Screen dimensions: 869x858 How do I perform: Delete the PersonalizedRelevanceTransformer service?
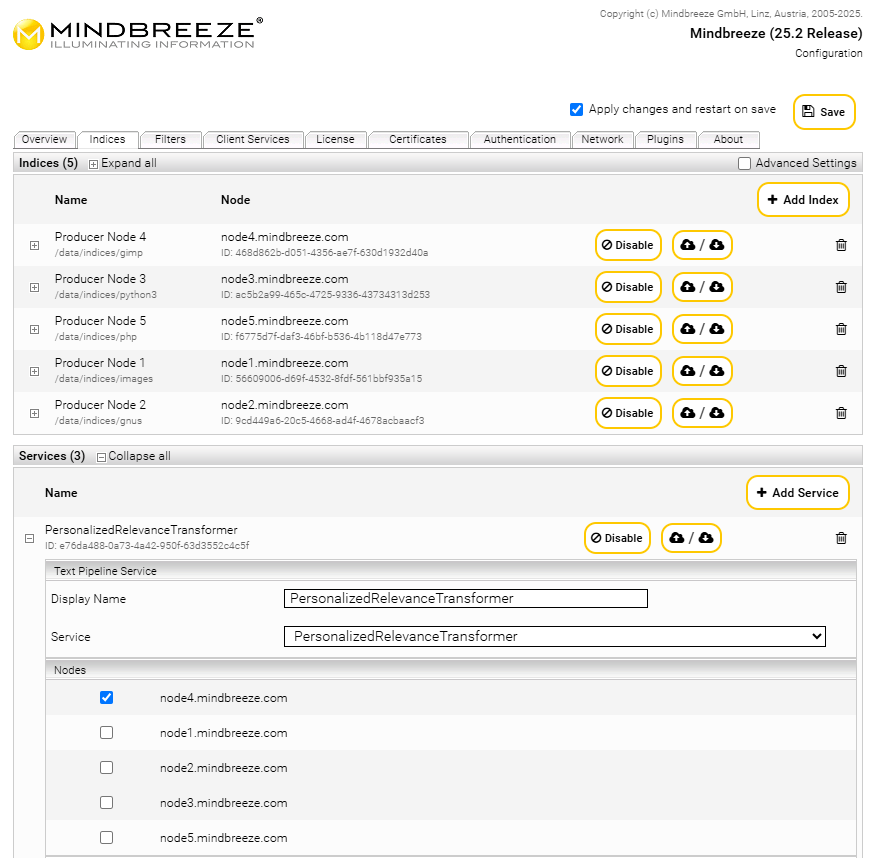[x=841, y=538]
